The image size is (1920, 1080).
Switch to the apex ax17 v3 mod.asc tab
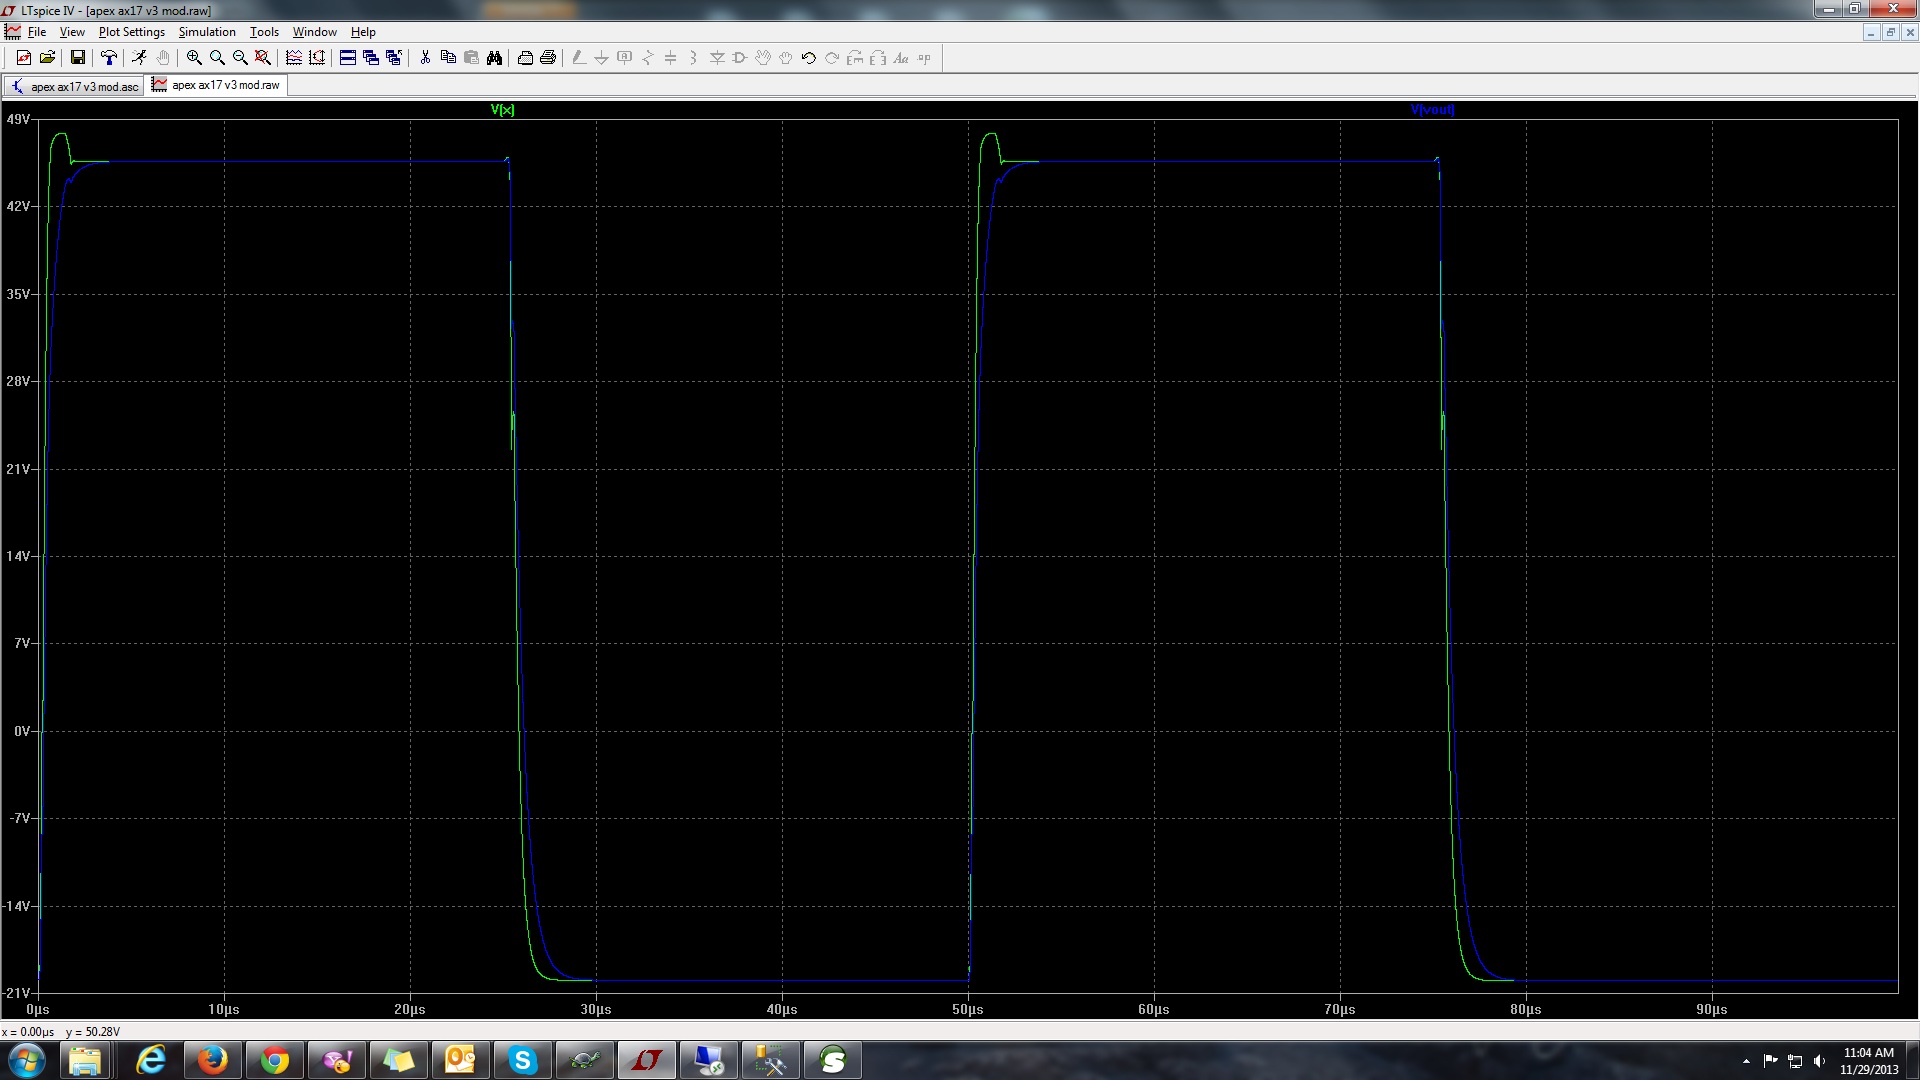(x=74, y=87)
